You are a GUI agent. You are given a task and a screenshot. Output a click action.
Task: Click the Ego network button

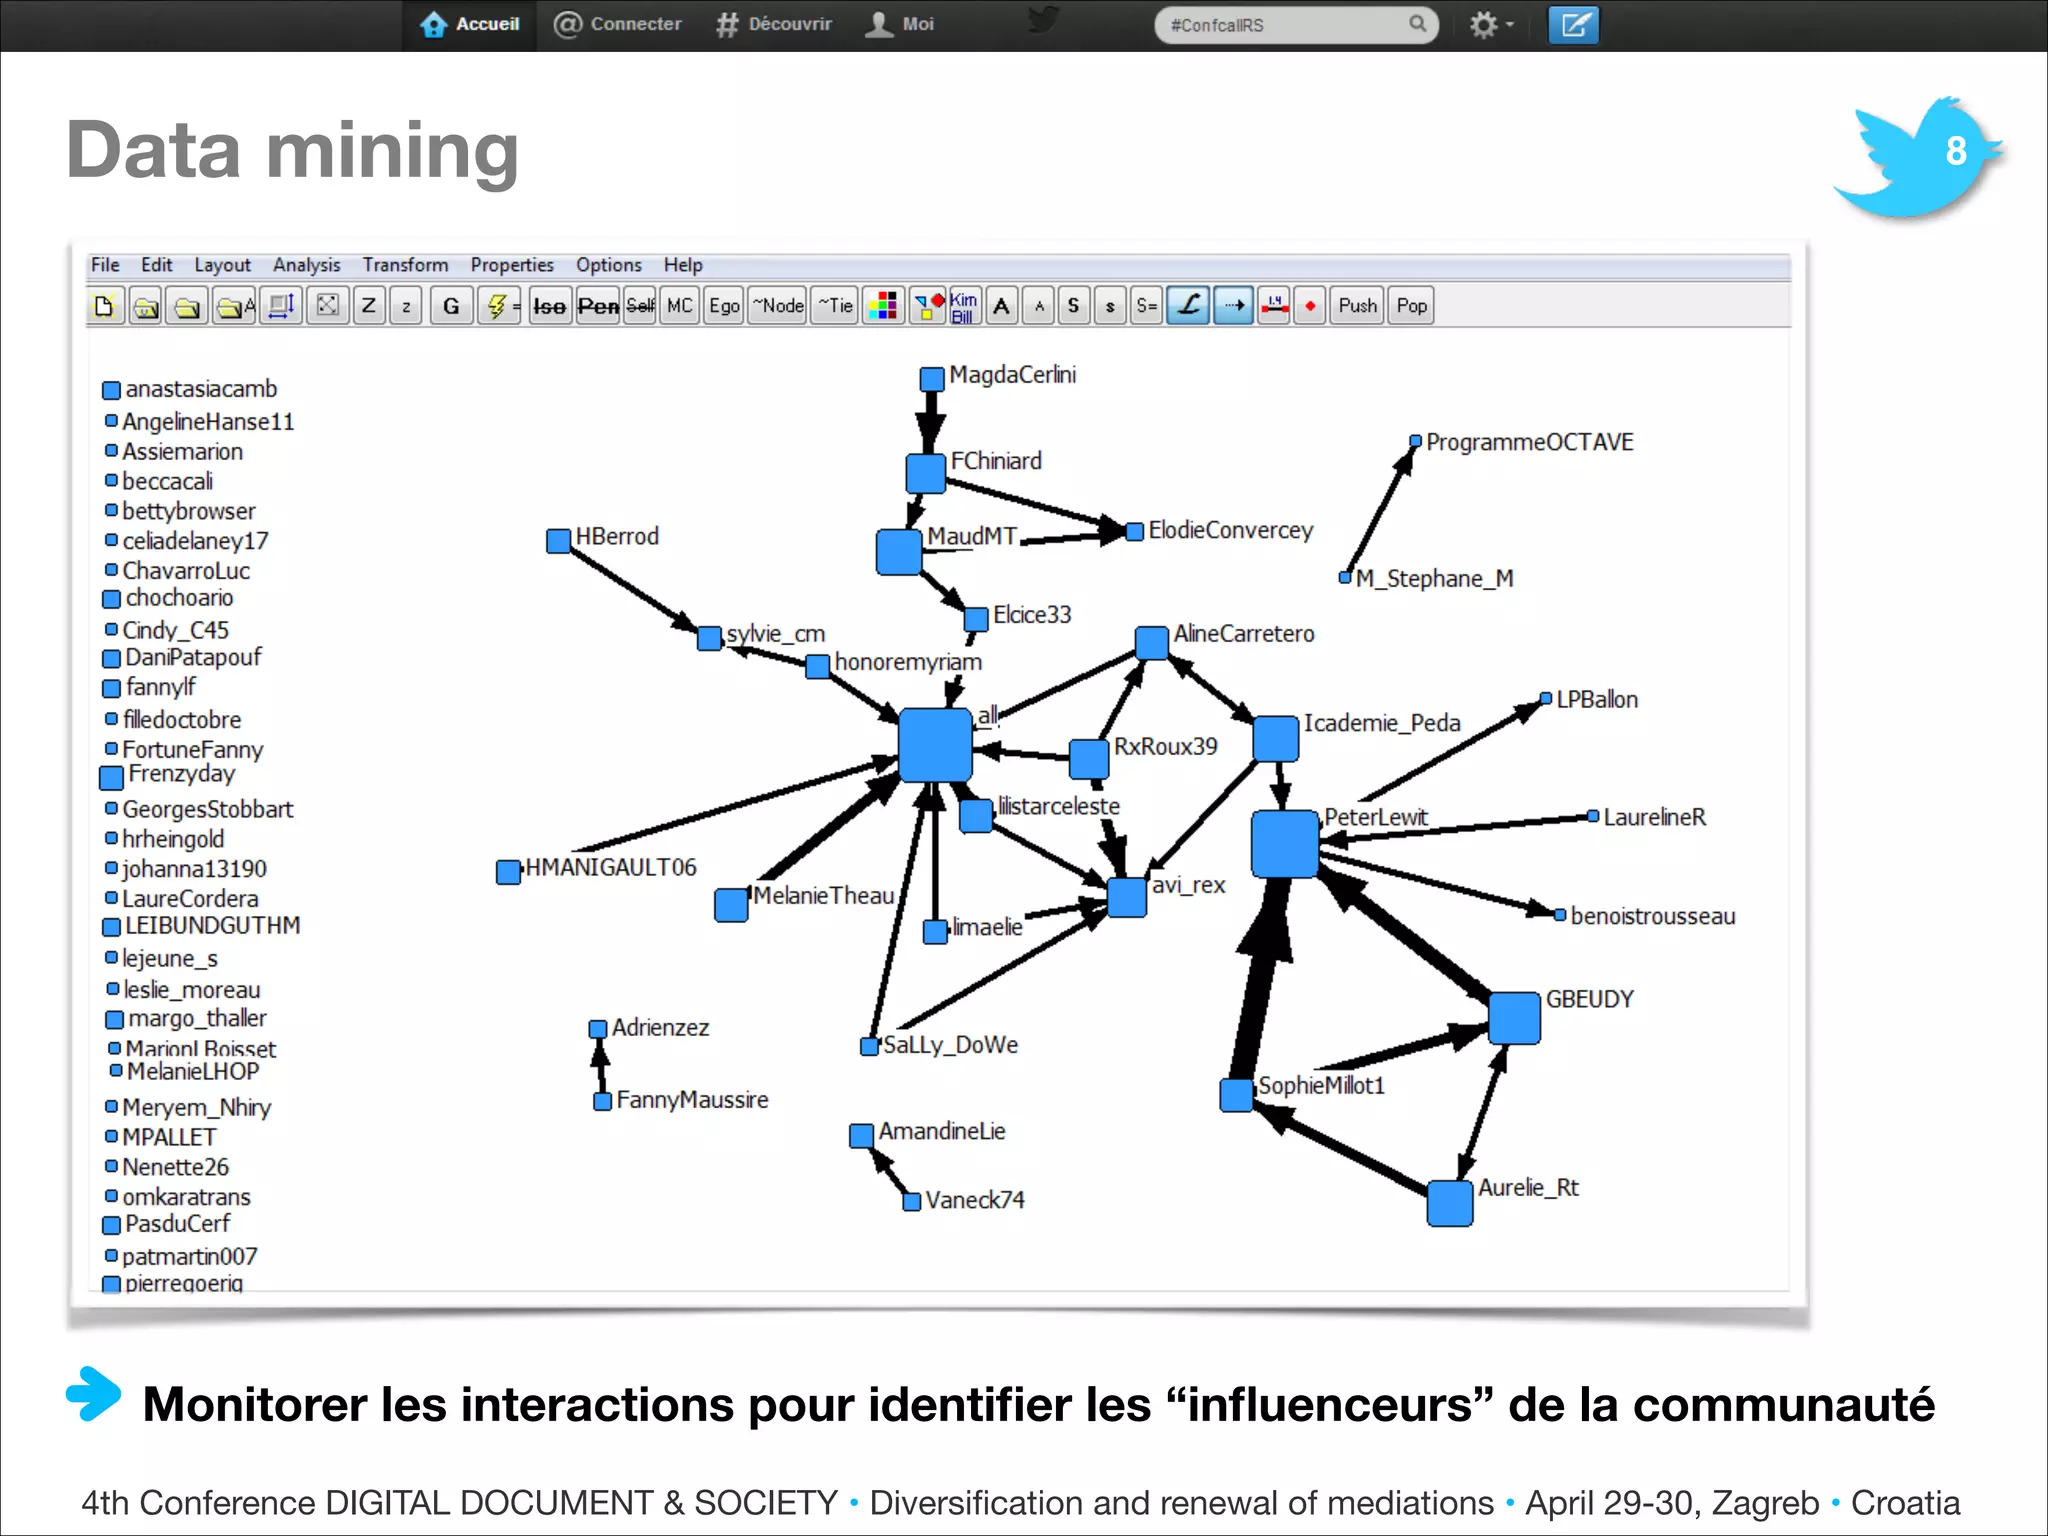click(724, 306)
